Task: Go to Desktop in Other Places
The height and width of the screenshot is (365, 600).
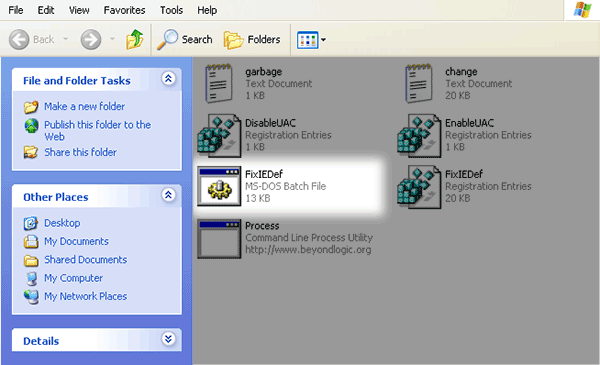Action: click(62, 223)
